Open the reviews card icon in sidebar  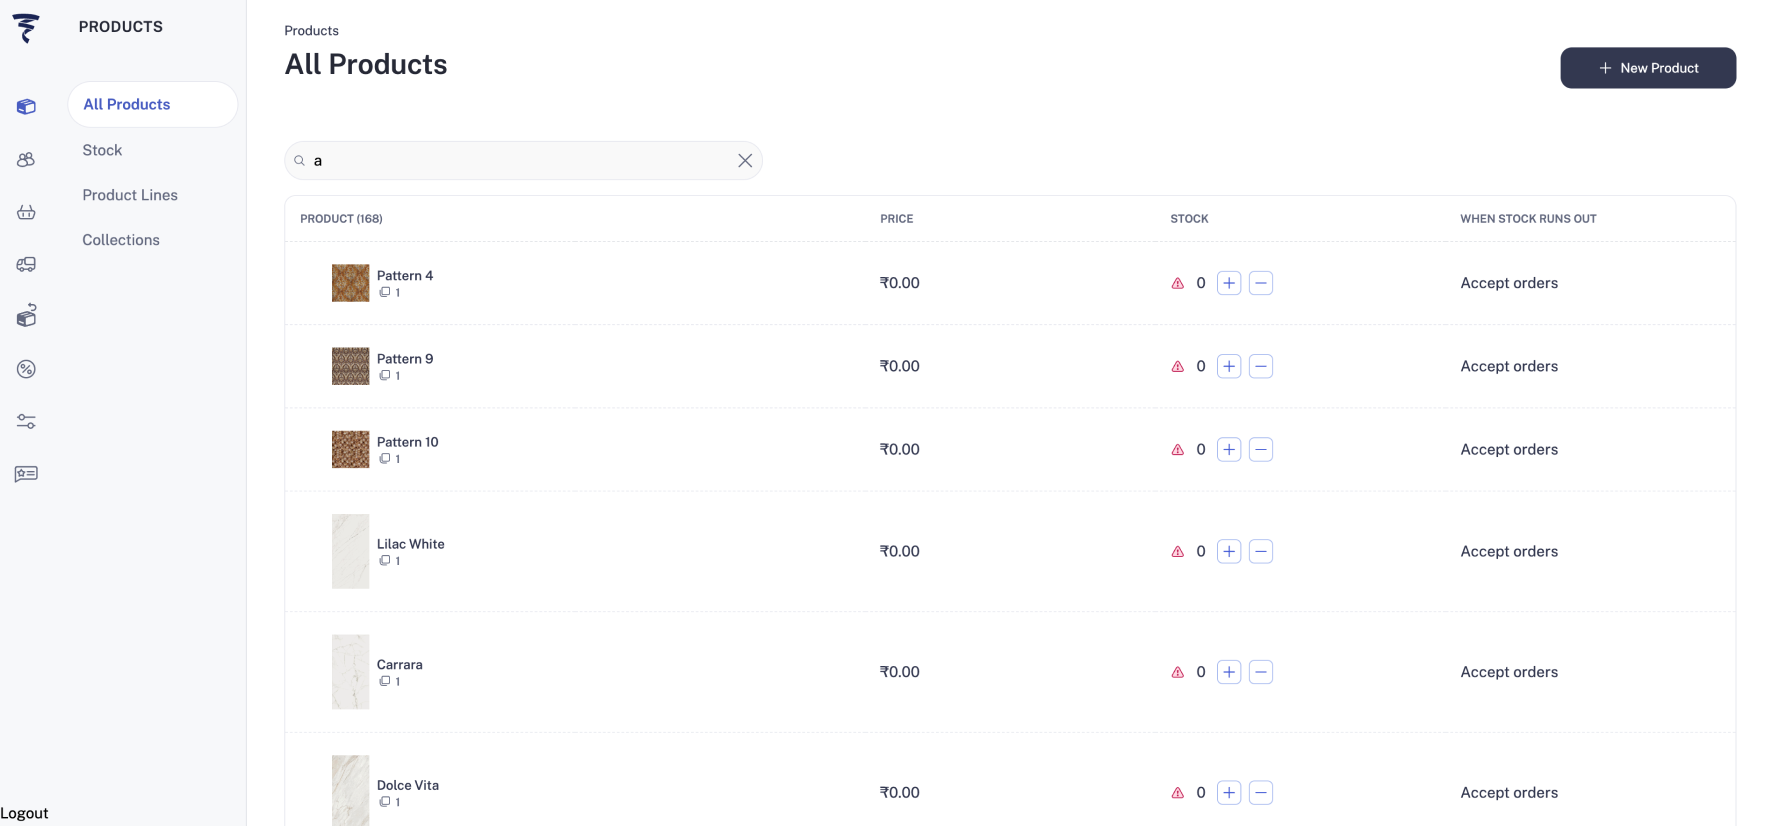point(26,474)
